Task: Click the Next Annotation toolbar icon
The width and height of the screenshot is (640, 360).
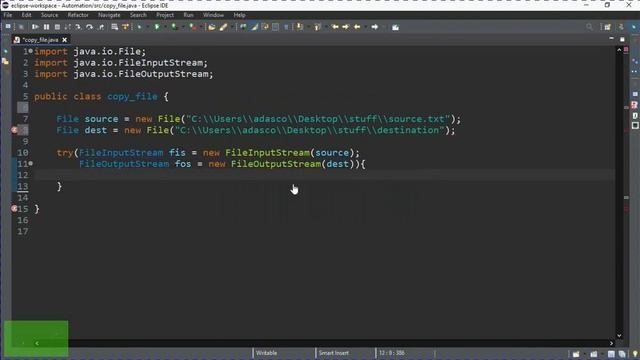Action: tap(300, 27)
